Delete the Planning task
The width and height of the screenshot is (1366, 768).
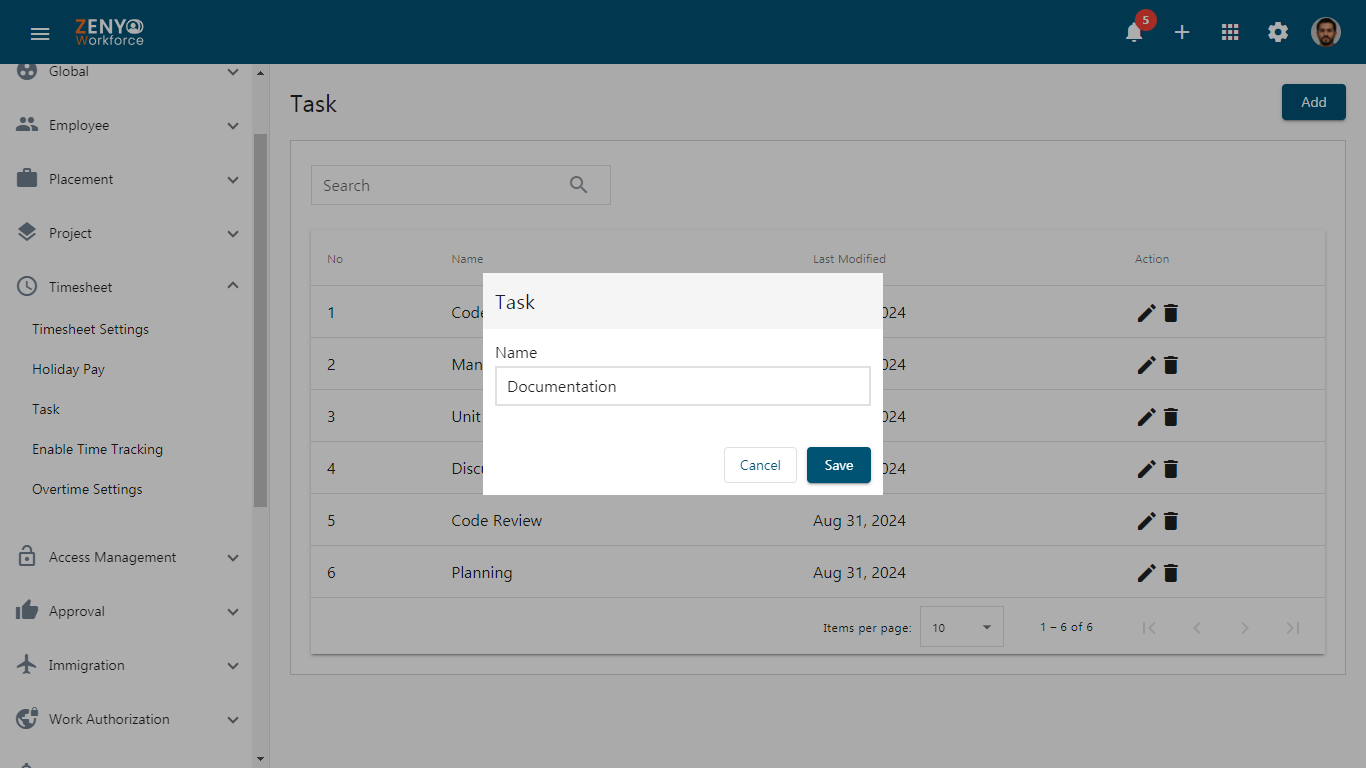point(1171,573)
